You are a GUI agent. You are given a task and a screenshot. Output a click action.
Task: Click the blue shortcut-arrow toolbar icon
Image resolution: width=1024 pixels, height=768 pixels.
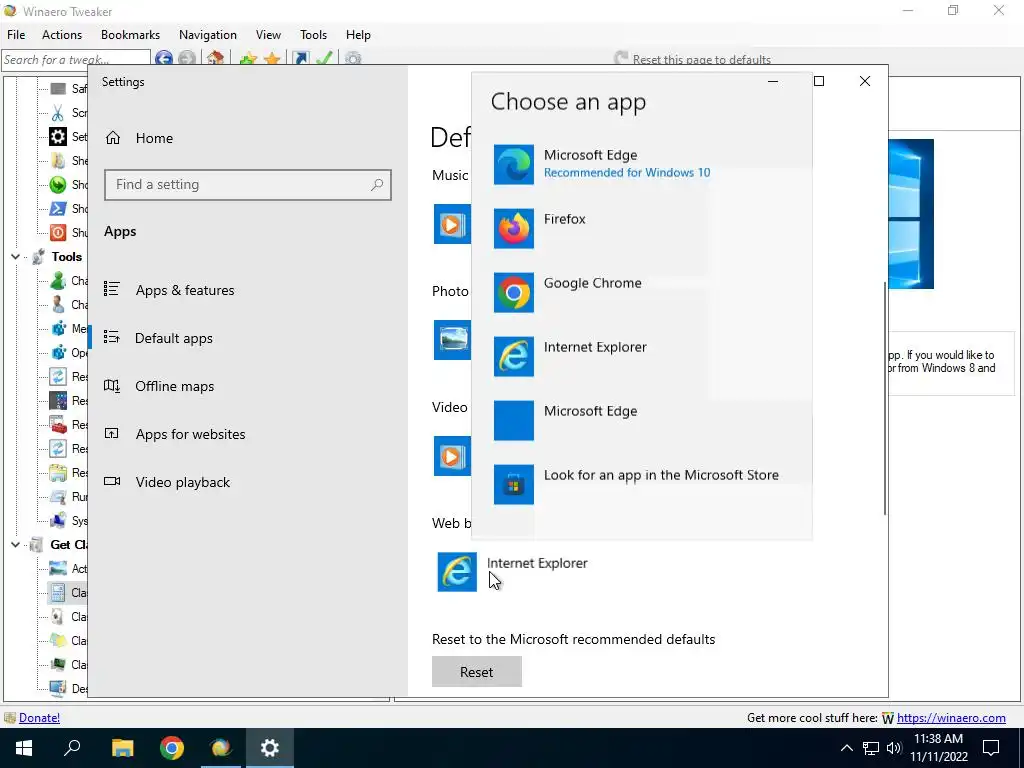(300, 59)
